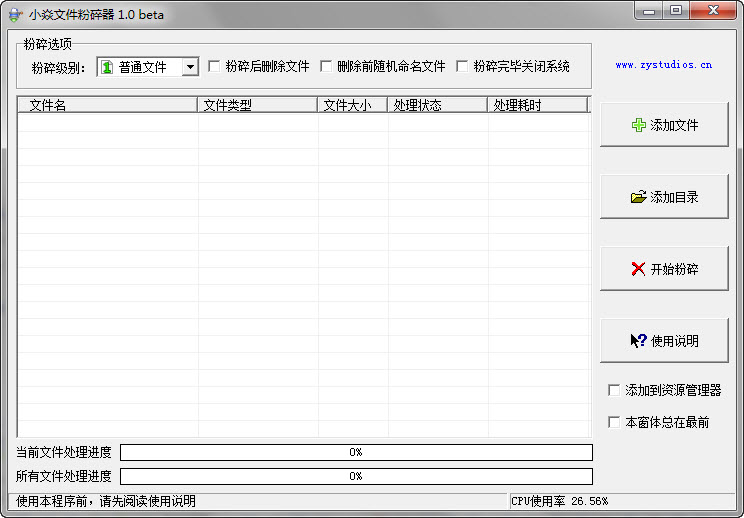Click the 使用说明 button
744x518 pixels.
pos(664,341)
